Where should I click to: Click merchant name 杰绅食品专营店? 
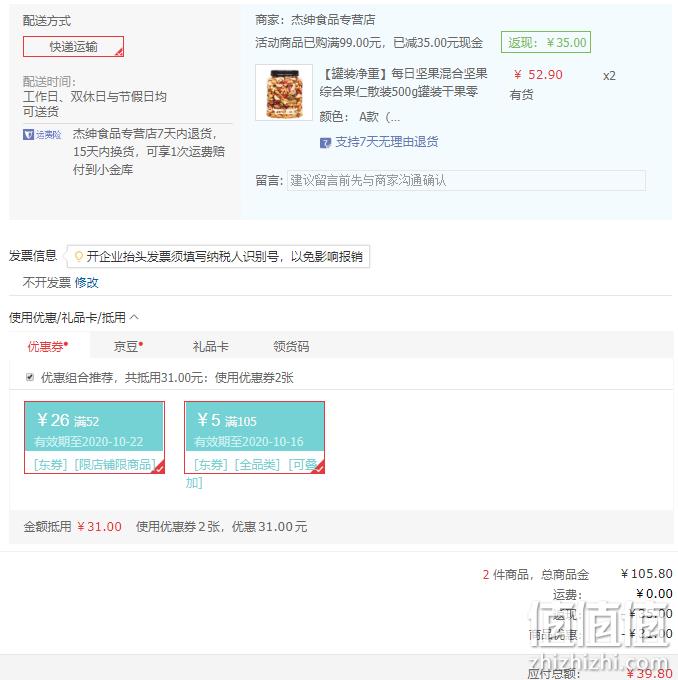pos(333,20)
